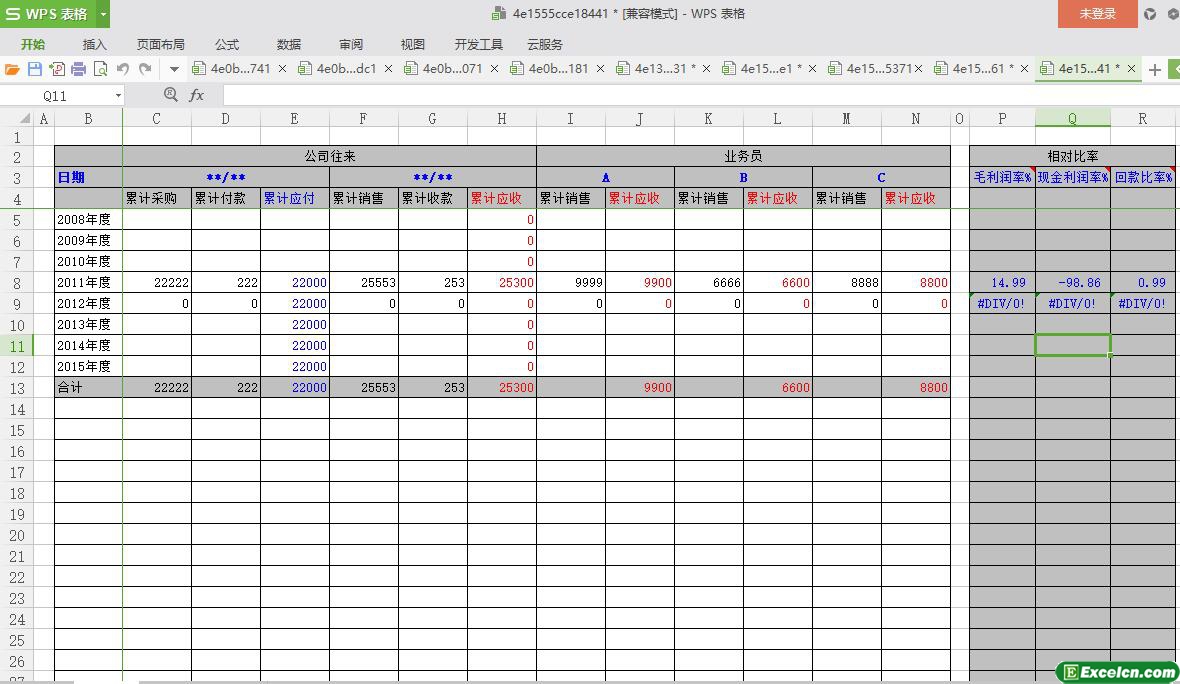Close the 4e0b...181 document tab
Viewport: 1180px width, 684px height.
601,68
